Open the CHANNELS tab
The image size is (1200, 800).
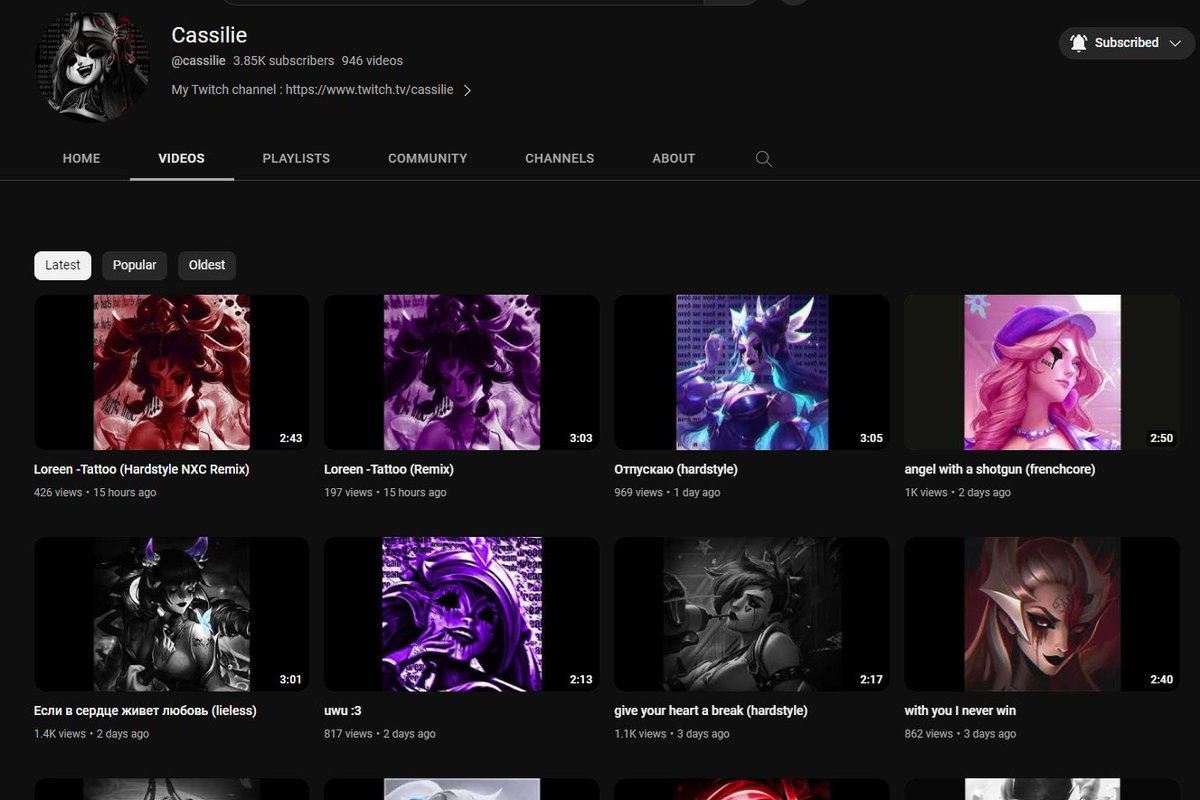click(x=559, y=158)
